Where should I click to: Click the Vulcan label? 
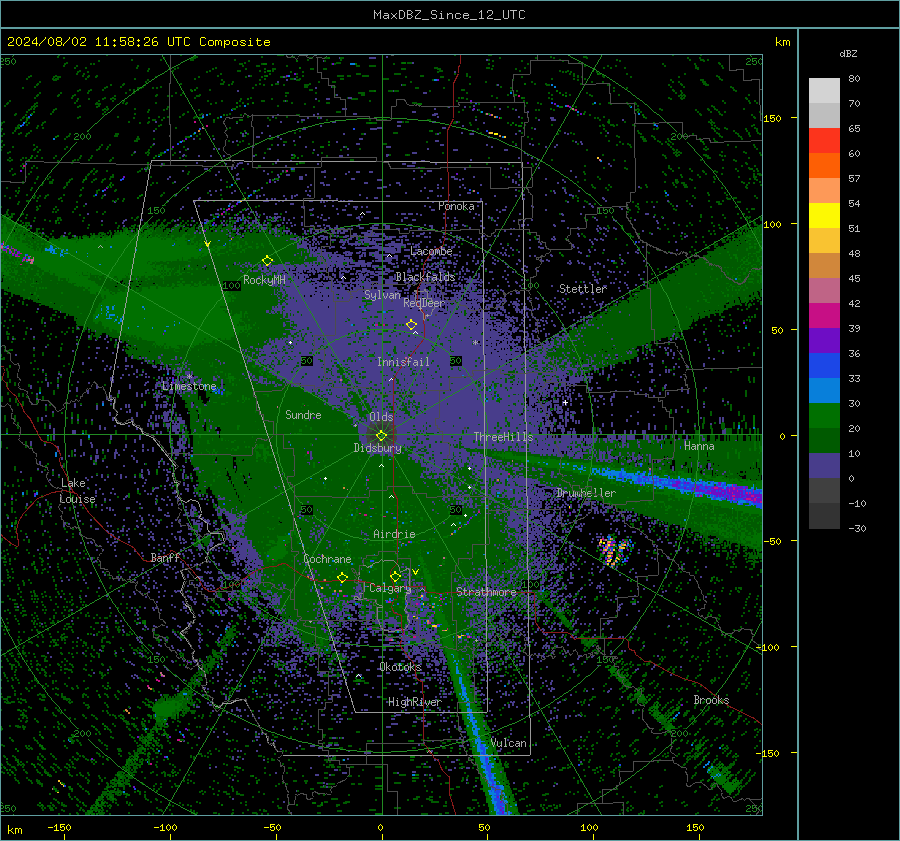[x=508, y=743]
